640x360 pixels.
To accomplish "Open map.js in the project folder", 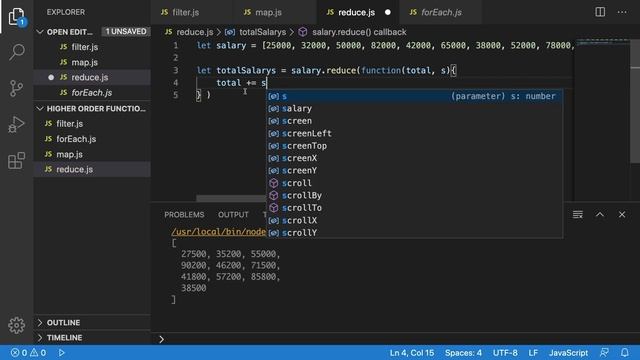I will 92,154.
